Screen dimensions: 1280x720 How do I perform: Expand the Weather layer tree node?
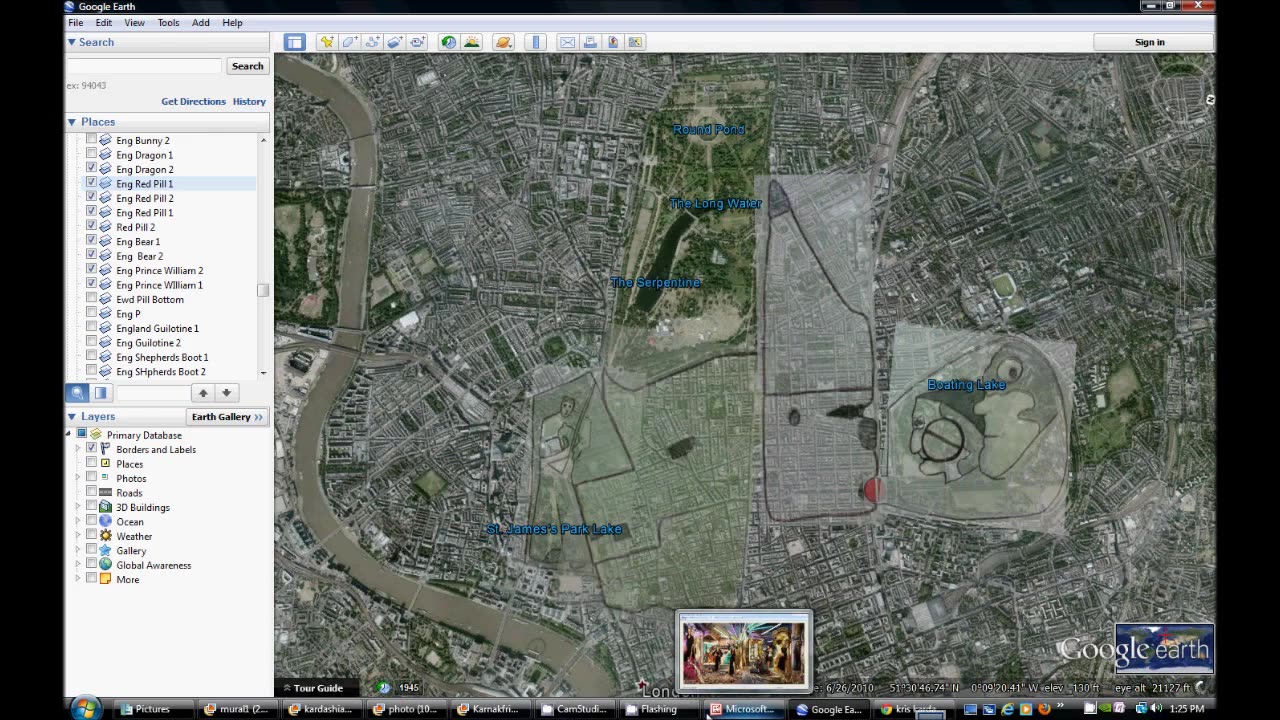[77, 536]
